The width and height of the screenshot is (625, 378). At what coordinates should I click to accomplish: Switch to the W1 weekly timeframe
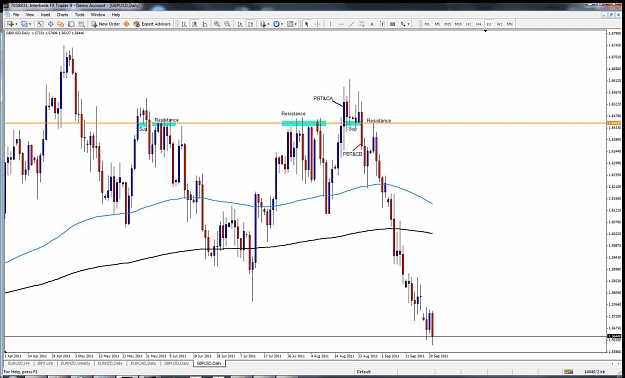click(x=499, y=24)
